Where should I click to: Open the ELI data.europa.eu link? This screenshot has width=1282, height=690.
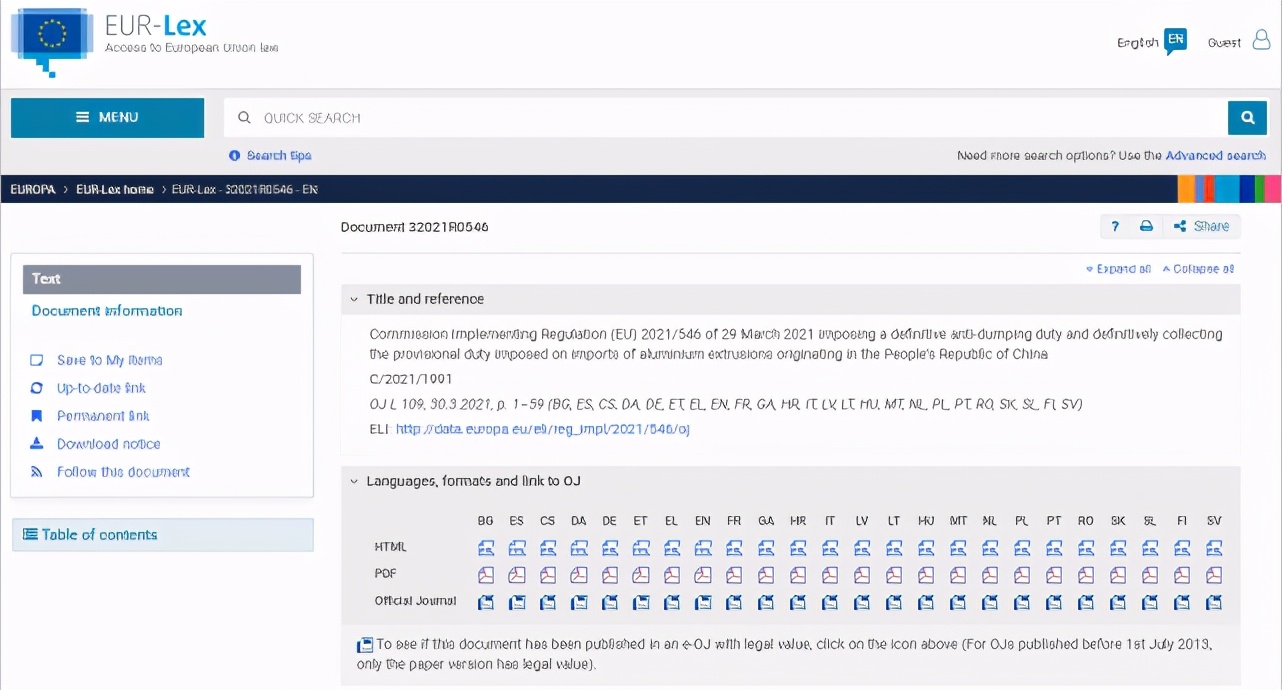tap(543, 429)
